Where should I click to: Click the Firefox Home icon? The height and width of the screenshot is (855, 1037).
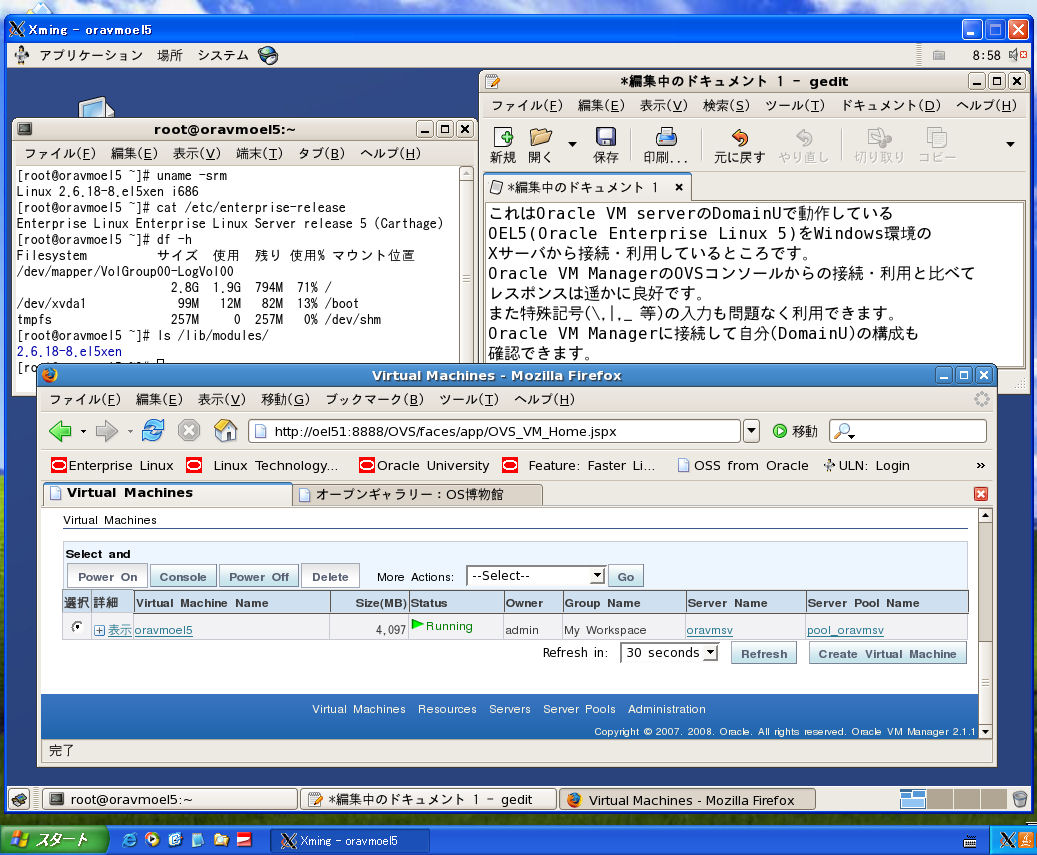pyautogui.click(x=226, y=430)
